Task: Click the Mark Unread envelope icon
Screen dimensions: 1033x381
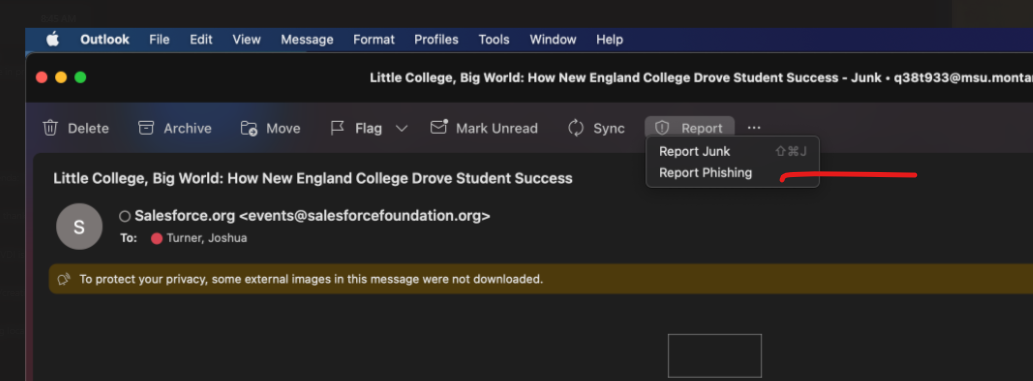Action: pos(439,127)
